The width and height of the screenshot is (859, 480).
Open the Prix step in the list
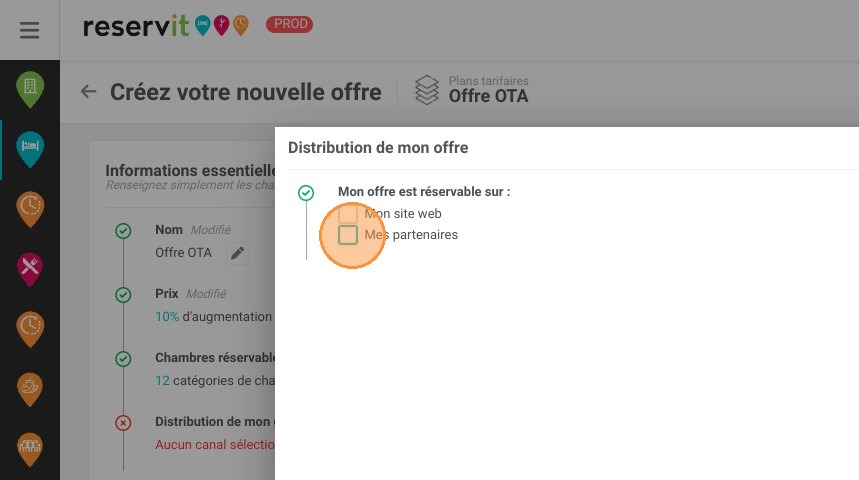click(167, 294)
